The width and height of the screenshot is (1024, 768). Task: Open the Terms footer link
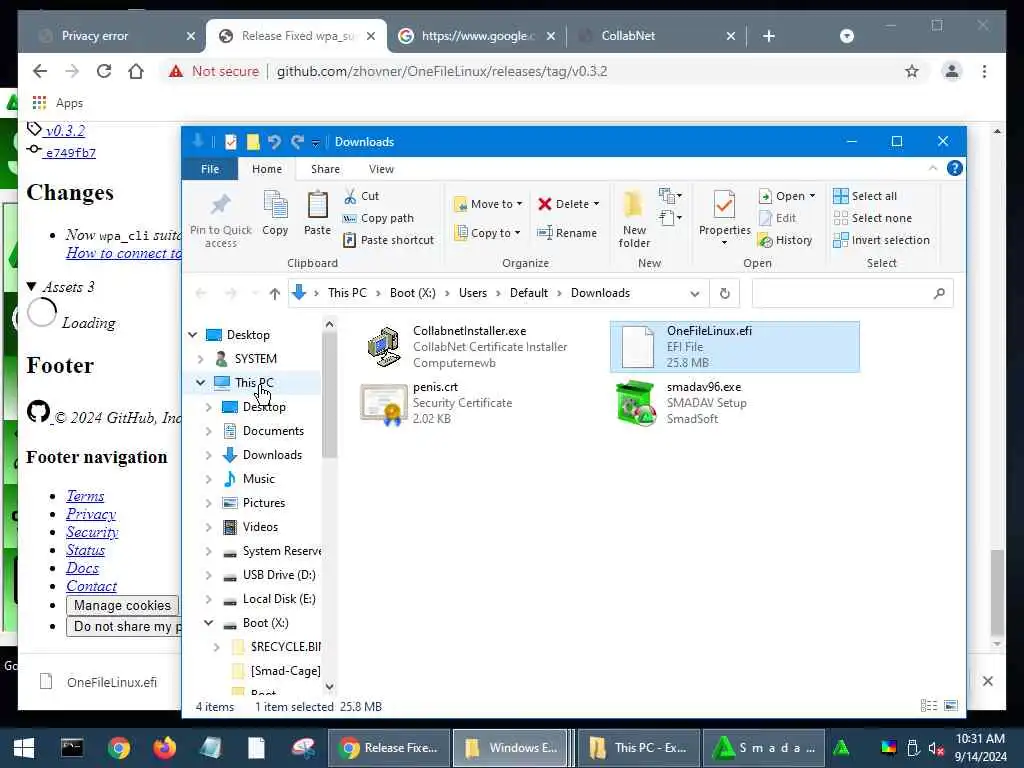coord(85,496)
